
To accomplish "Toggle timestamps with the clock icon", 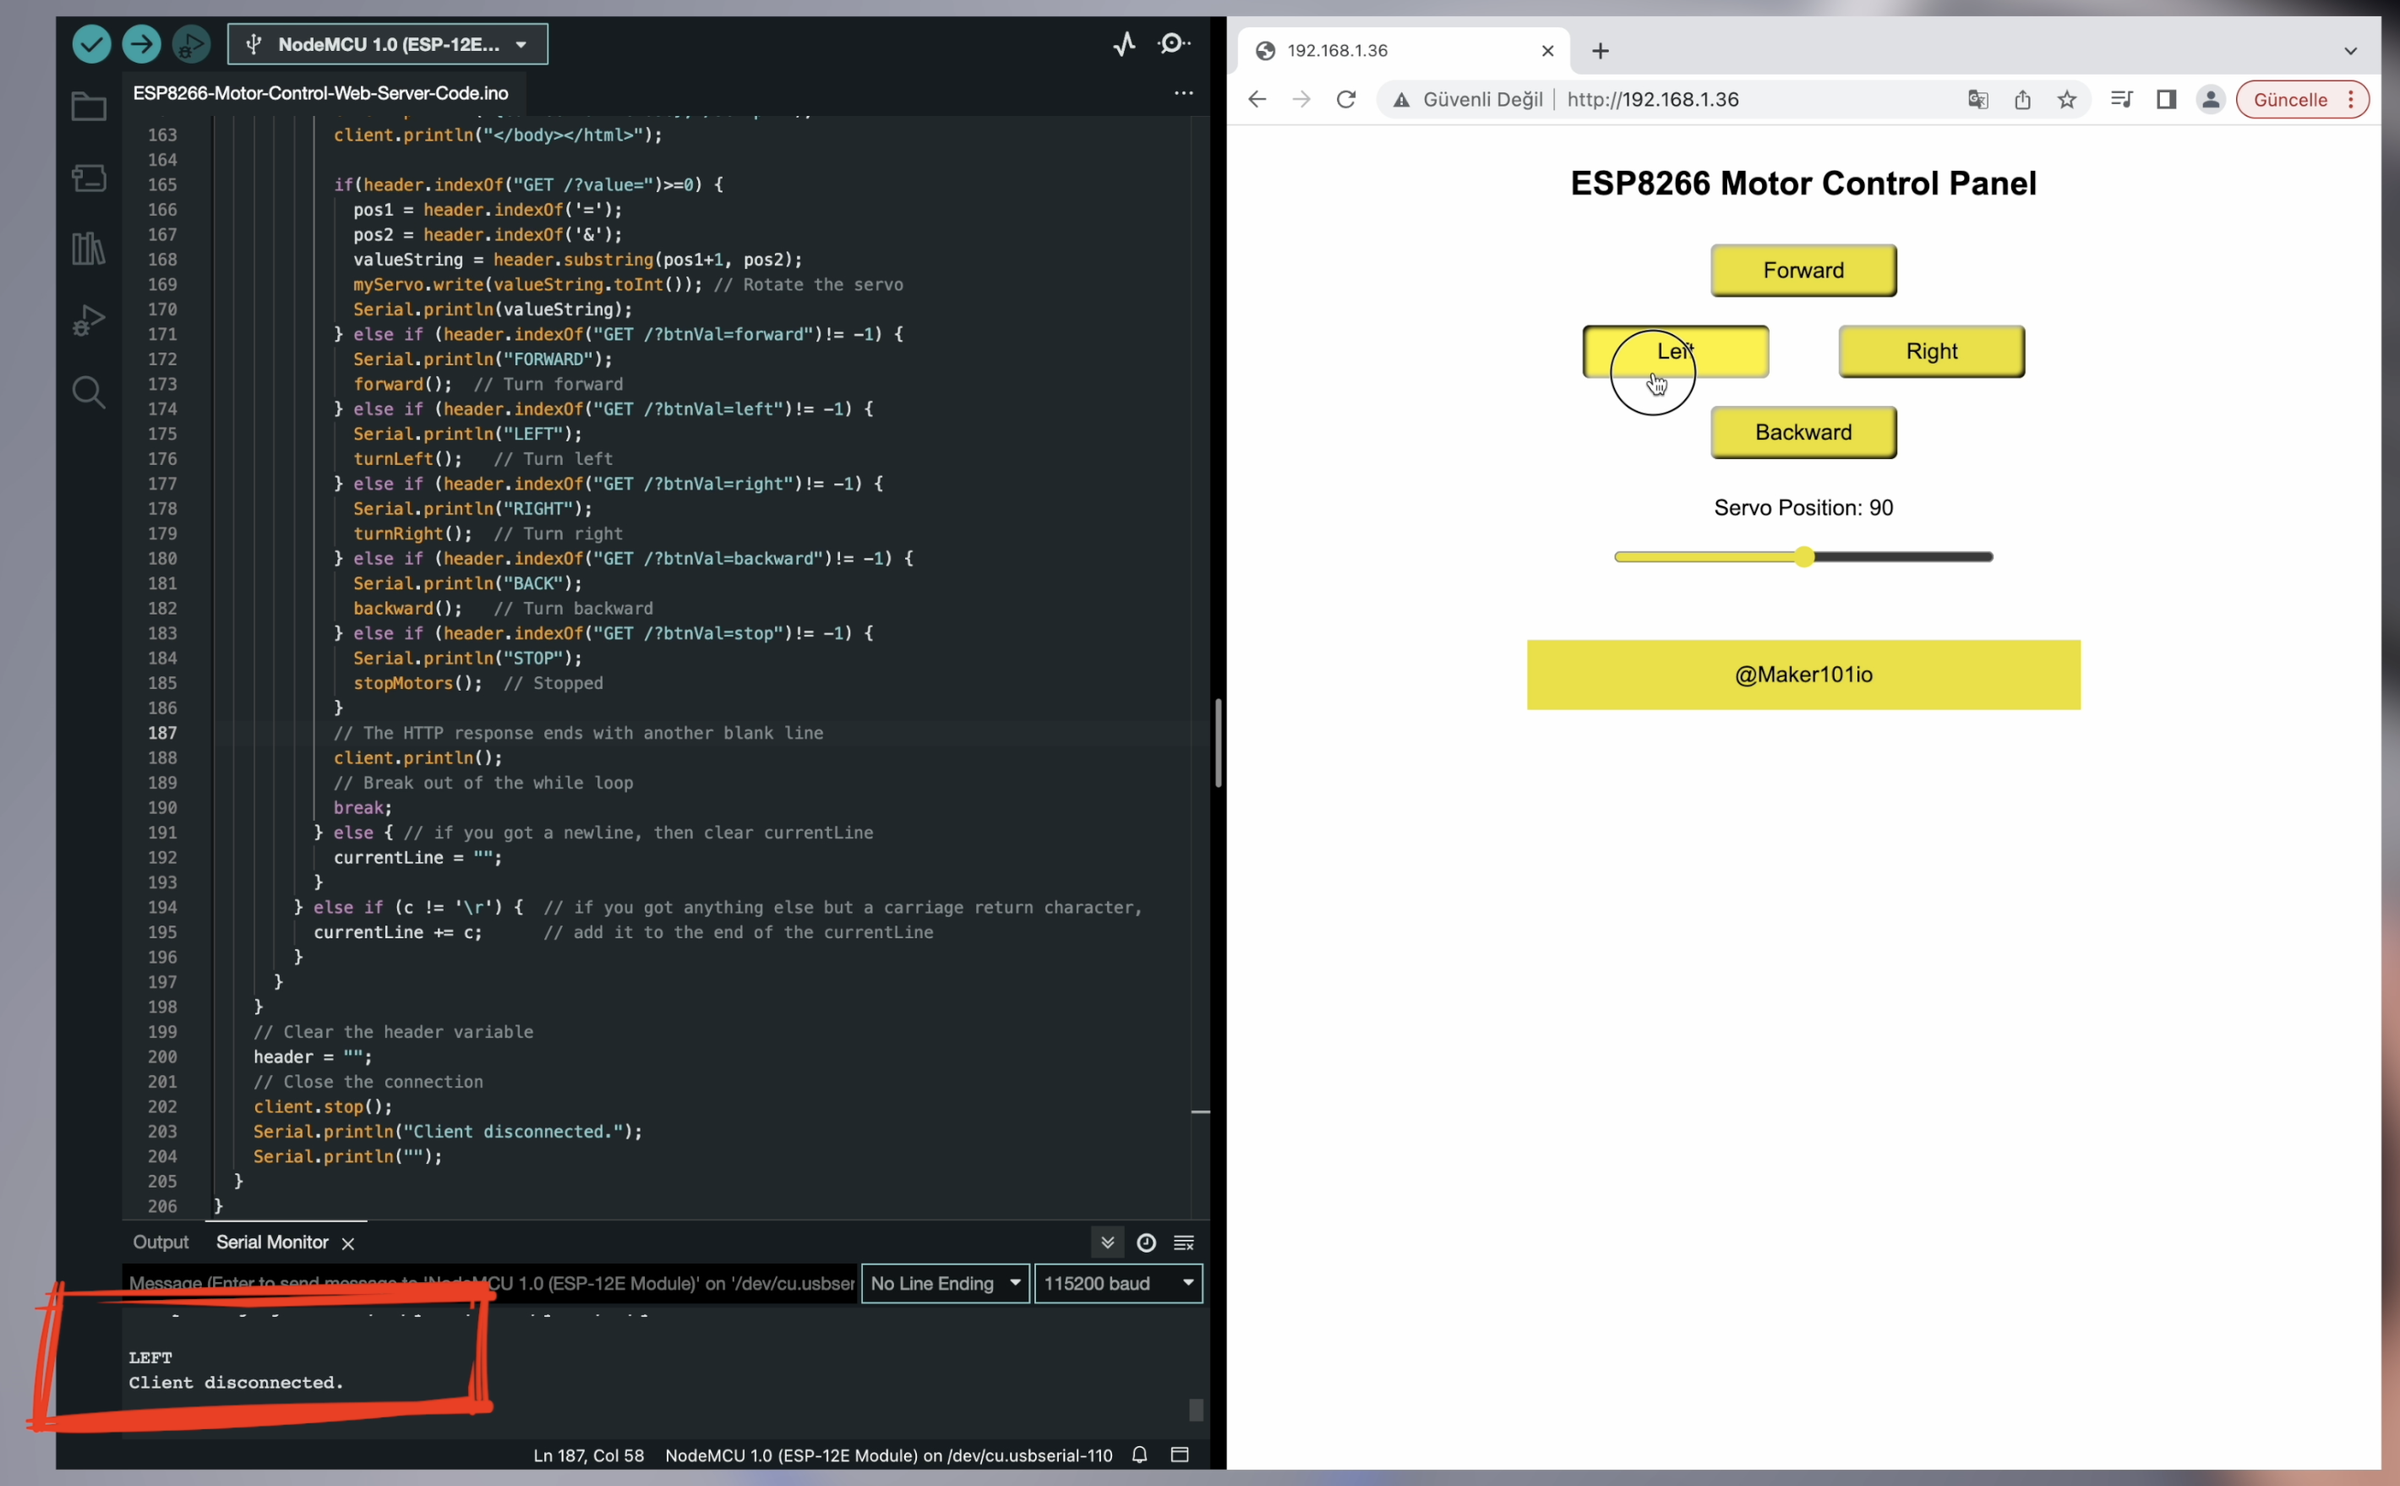I will pyautogui.click(x=1146, y=1243).
